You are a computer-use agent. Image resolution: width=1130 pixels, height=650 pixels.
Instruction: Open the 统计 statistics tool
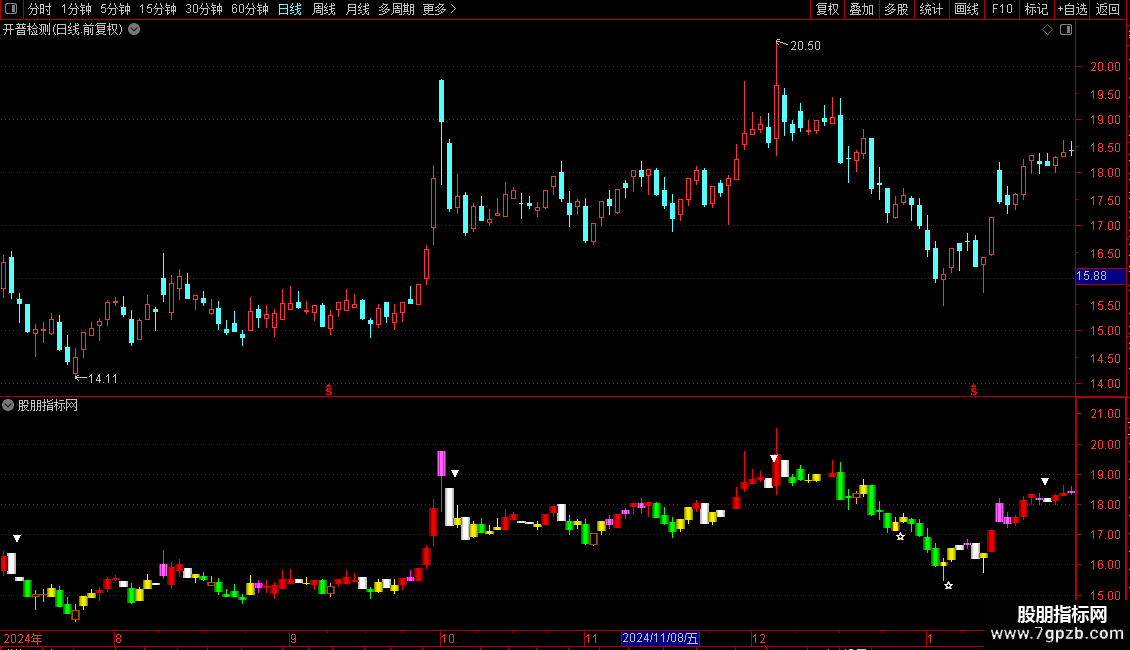pyautogui.click(x=931, y=9)
